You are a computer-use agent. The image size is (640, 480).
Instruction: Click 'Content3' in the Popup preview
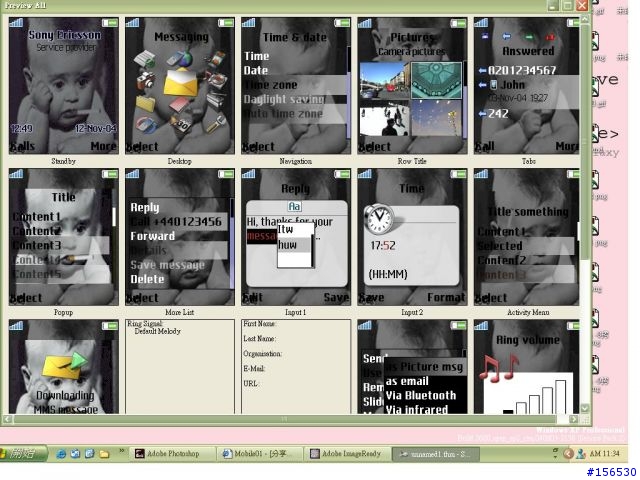click(x=37, y=245)
